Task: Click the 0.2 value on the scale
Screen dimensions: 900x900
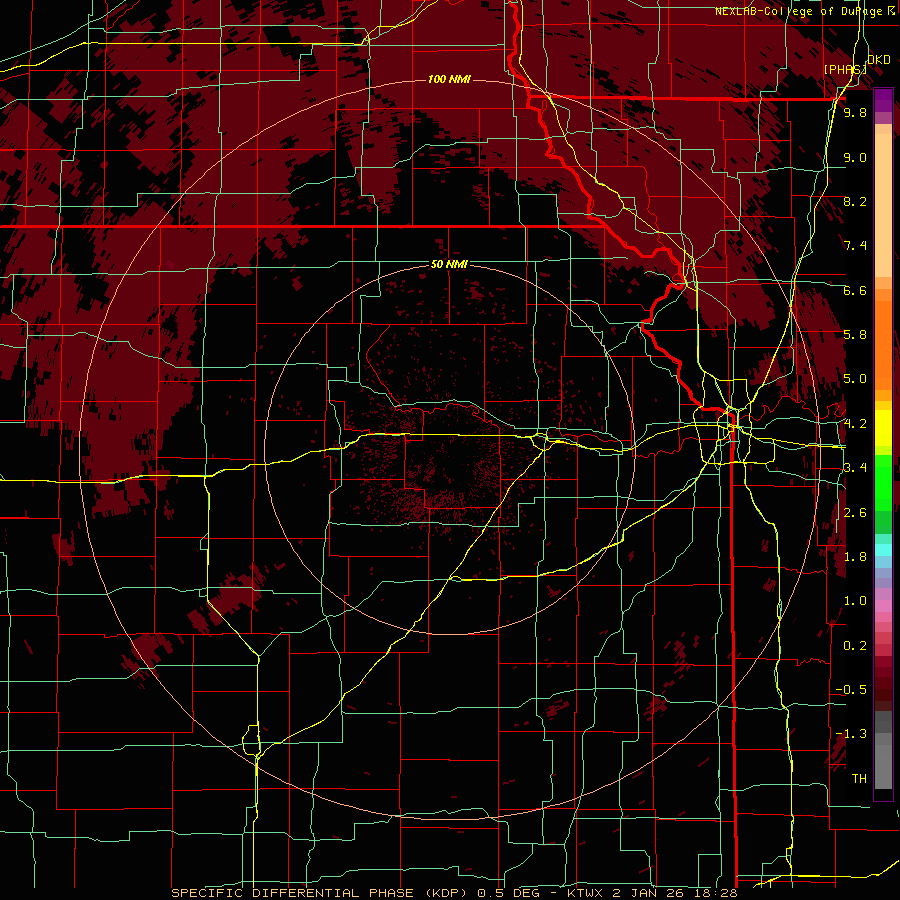Action: 855,646
